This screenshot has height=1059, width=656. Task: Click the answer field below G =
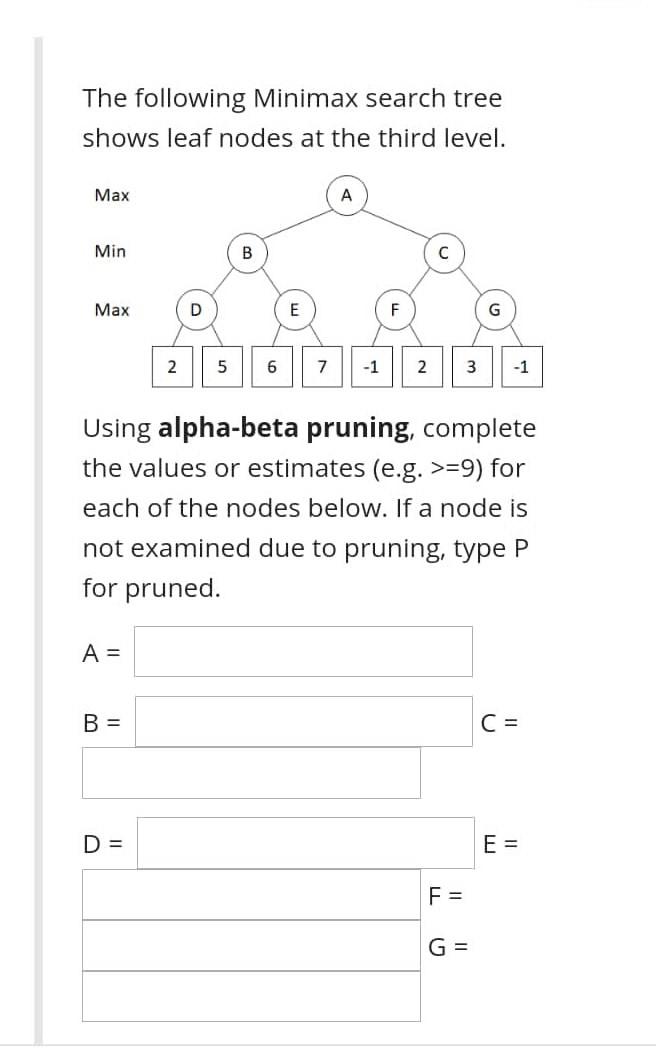point(250,996)
